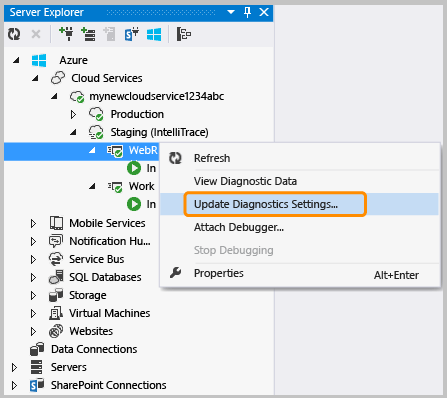
Task: Click the SQL Databases icon
Action: (x=56, y=277)
